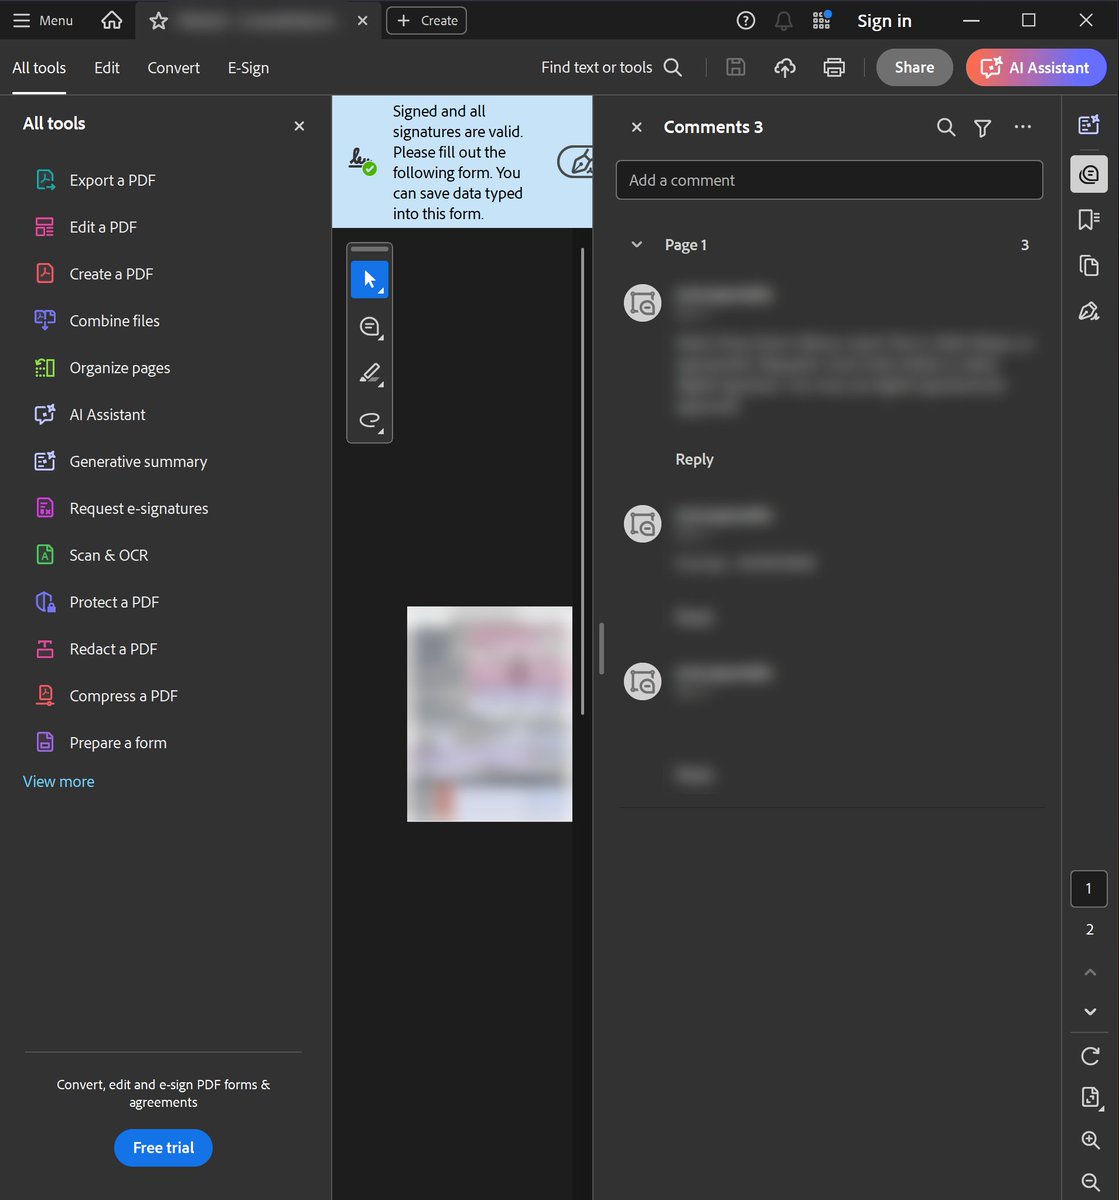Image resolution: width=1119 pixels, height=1200 pixels.
Task: Open Page thumbnails icon in right rail
Action: tap(1089, 265)
